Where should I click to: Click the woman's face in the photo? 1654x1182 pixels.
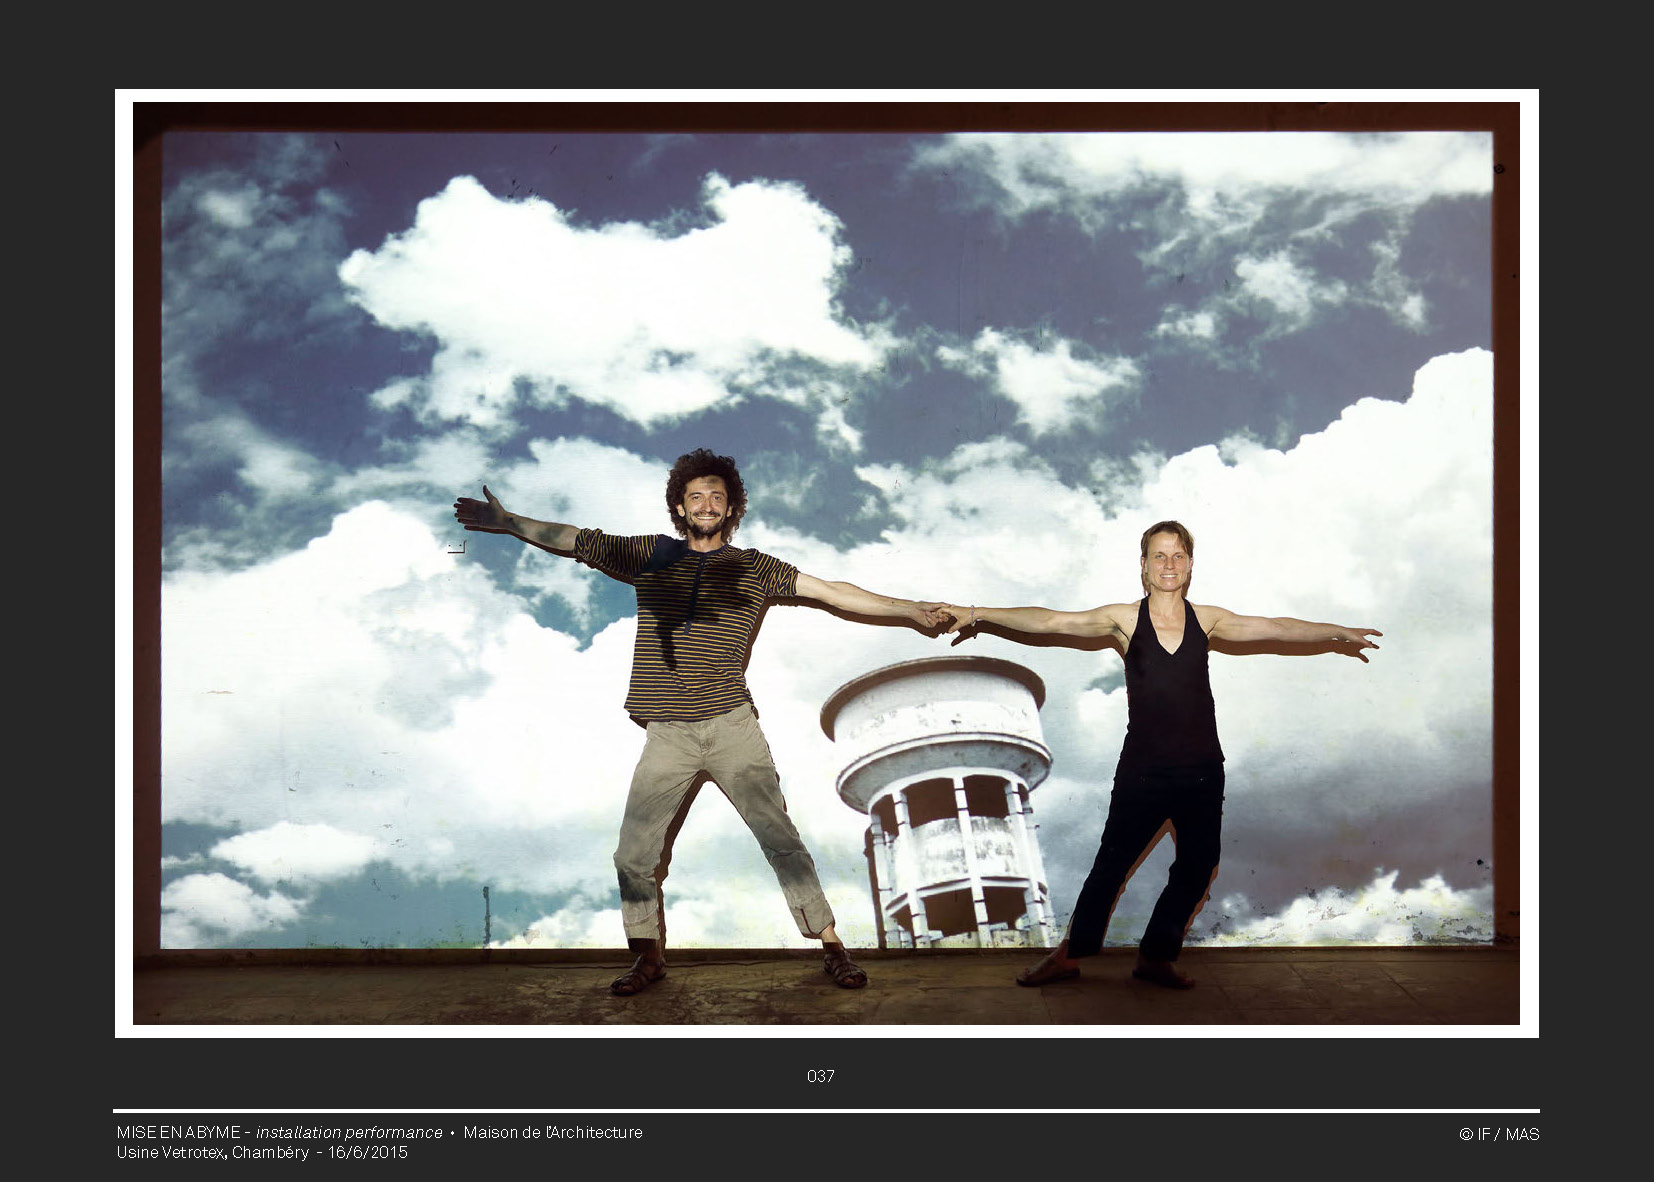point(1167,564)
